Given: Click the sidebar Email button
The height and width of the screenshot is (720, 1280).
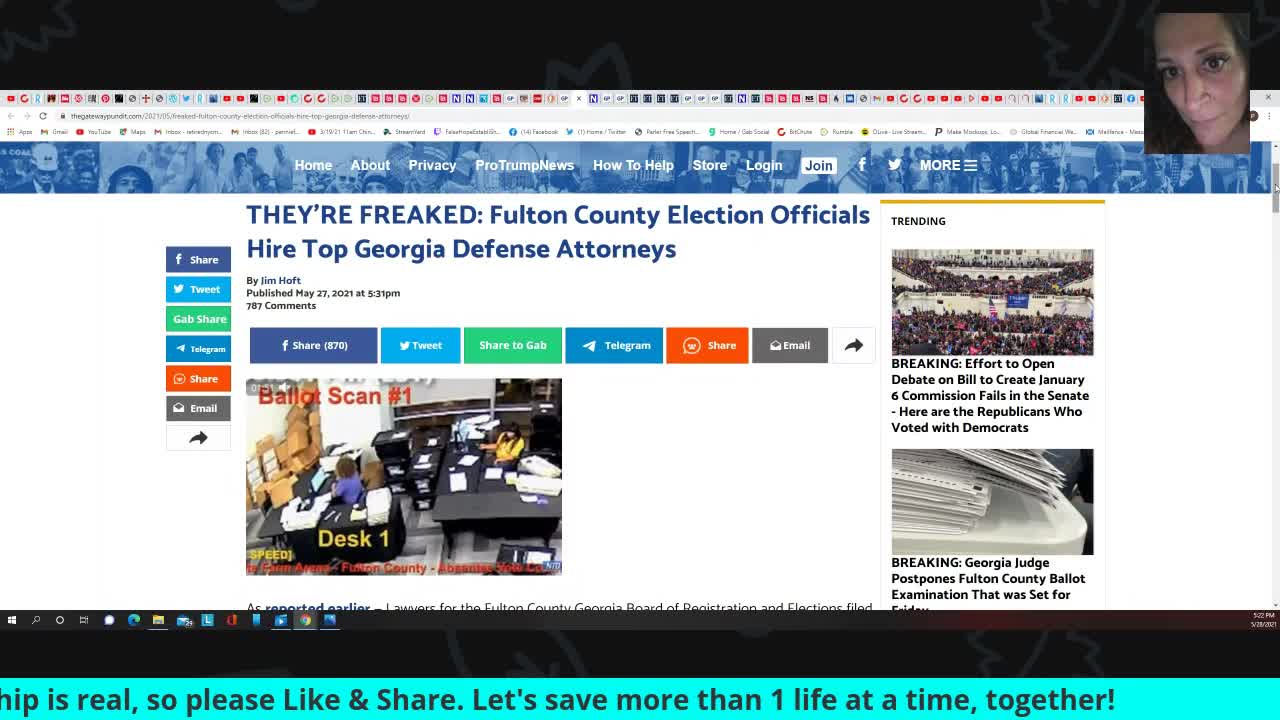Looking at the screenshot, I should [198, 408].
